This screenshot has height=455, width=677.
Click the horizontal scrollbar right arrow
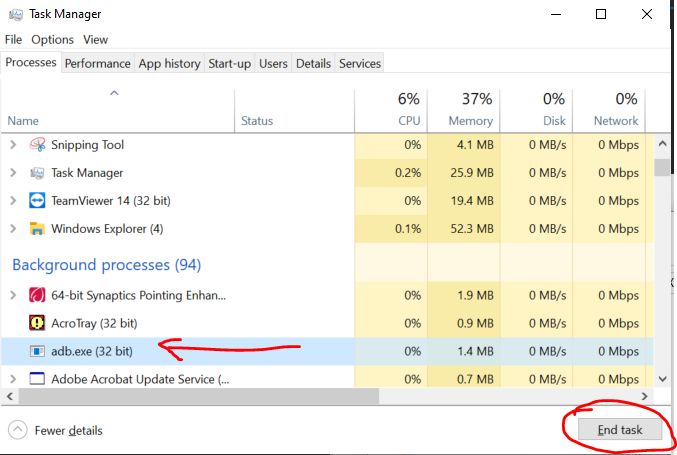[x=645, y=396]
